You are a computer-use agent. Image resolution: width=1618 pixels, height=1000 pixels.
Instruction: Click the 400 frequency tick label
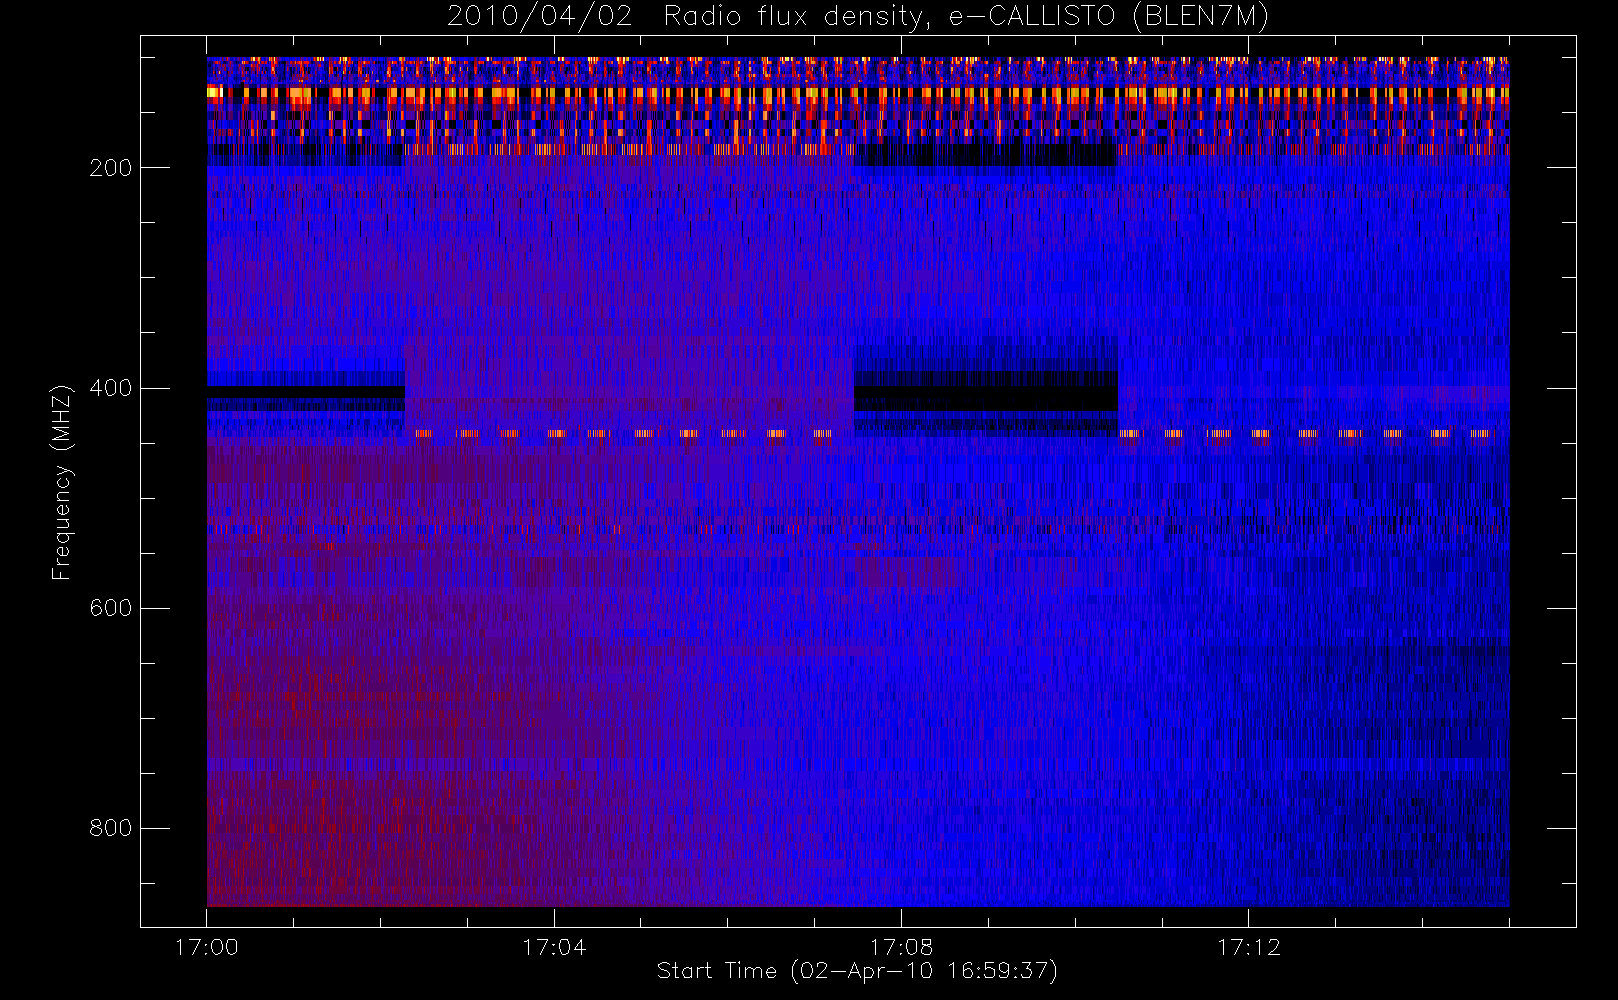110,388
